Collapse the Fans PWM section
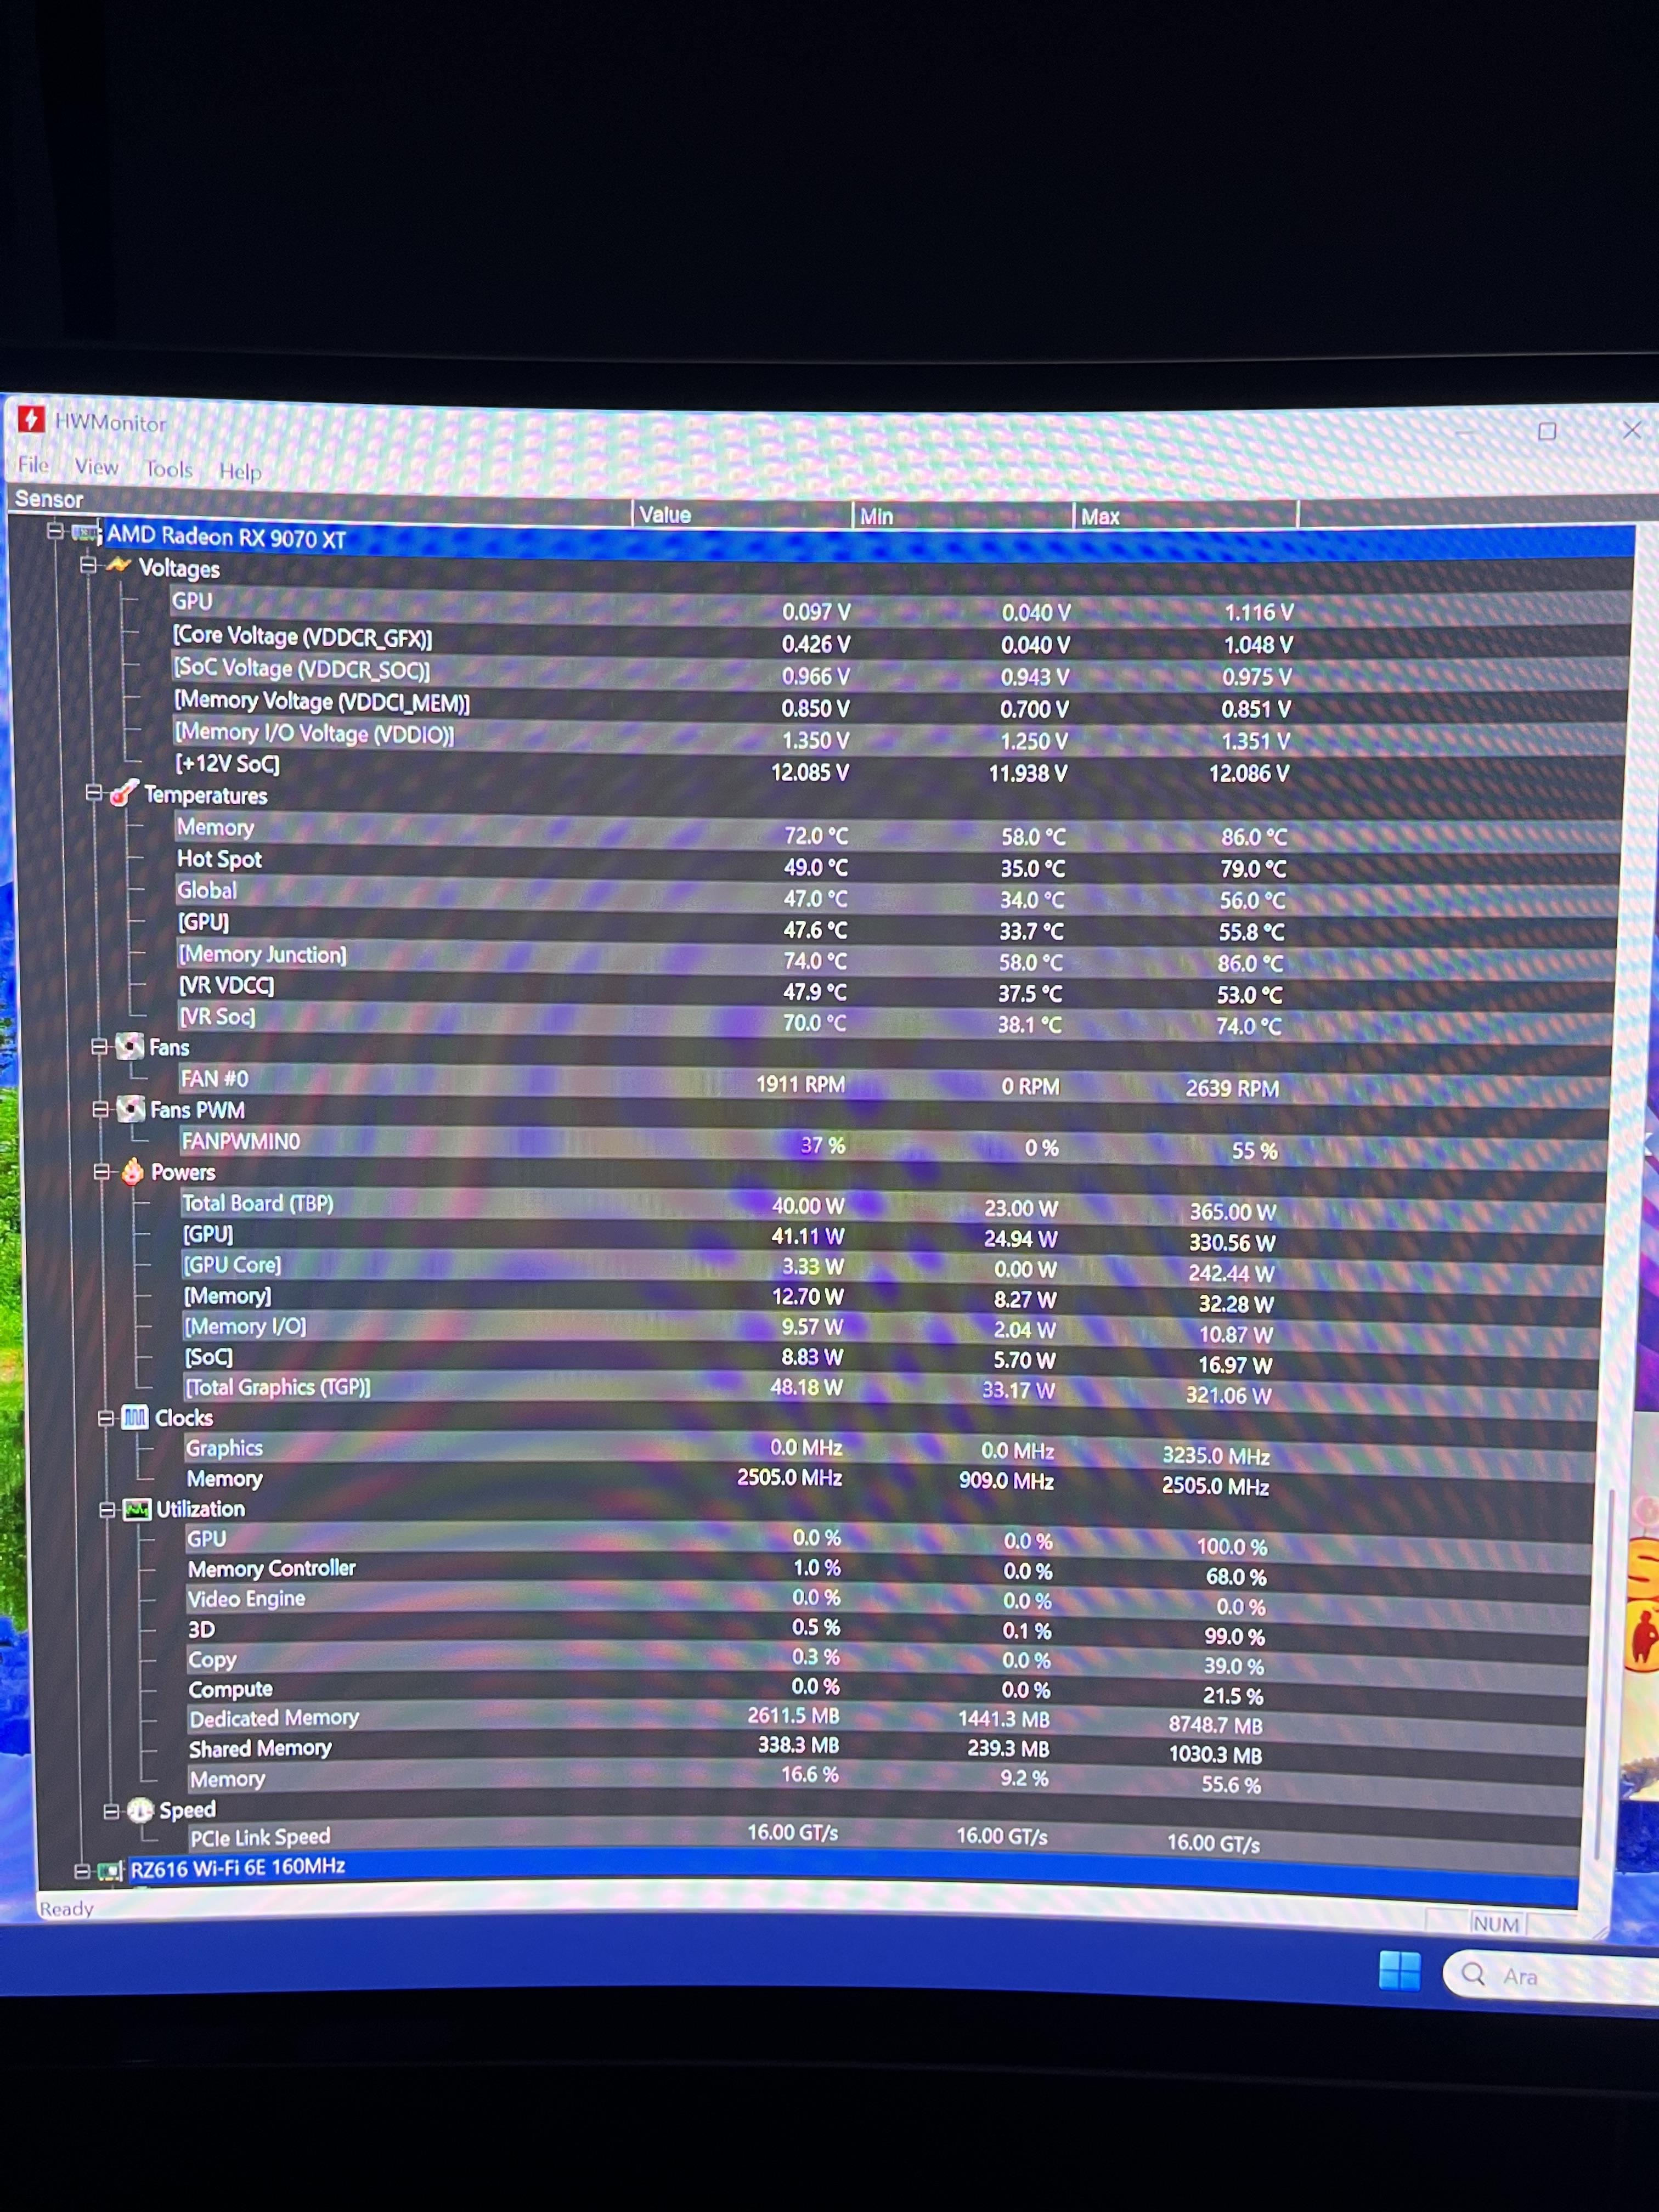Viewport: 1659px width, 2212px height. pyautogui.click(x=100, y=1109)
